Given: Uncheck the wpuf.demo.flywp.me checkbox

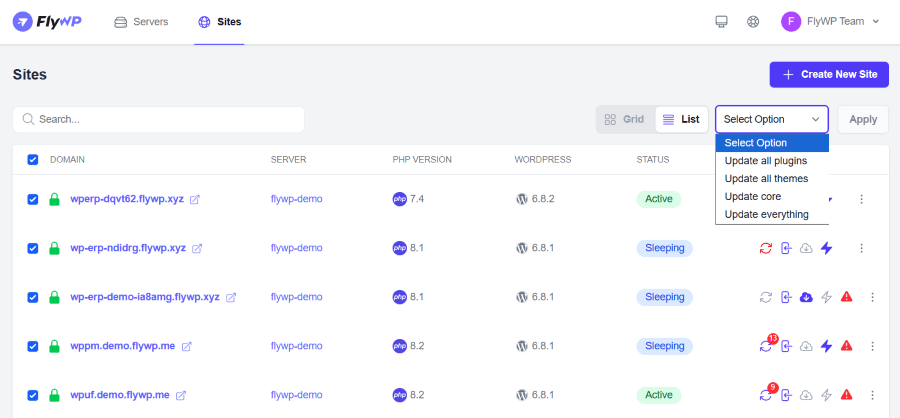Looking at the screenshot, I should coord(33,395).
